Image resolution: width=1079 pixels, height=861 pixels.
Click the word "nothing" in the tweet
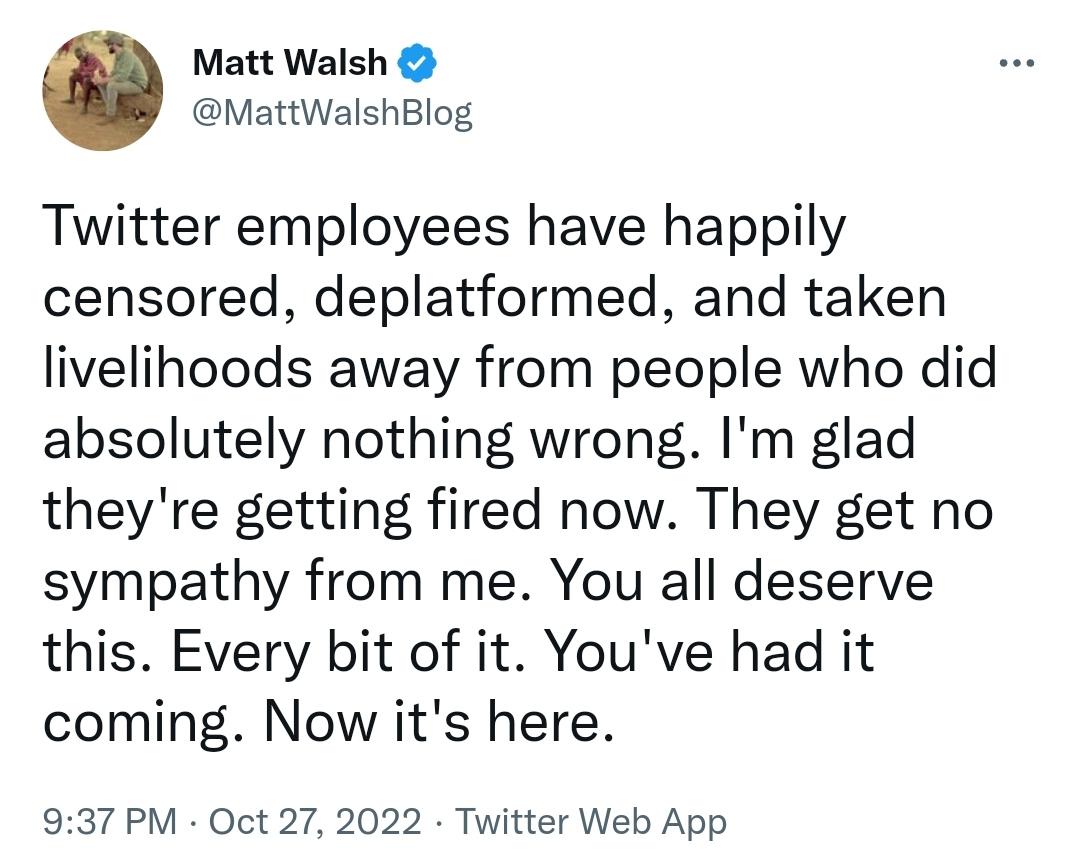[x=418, y=439]
